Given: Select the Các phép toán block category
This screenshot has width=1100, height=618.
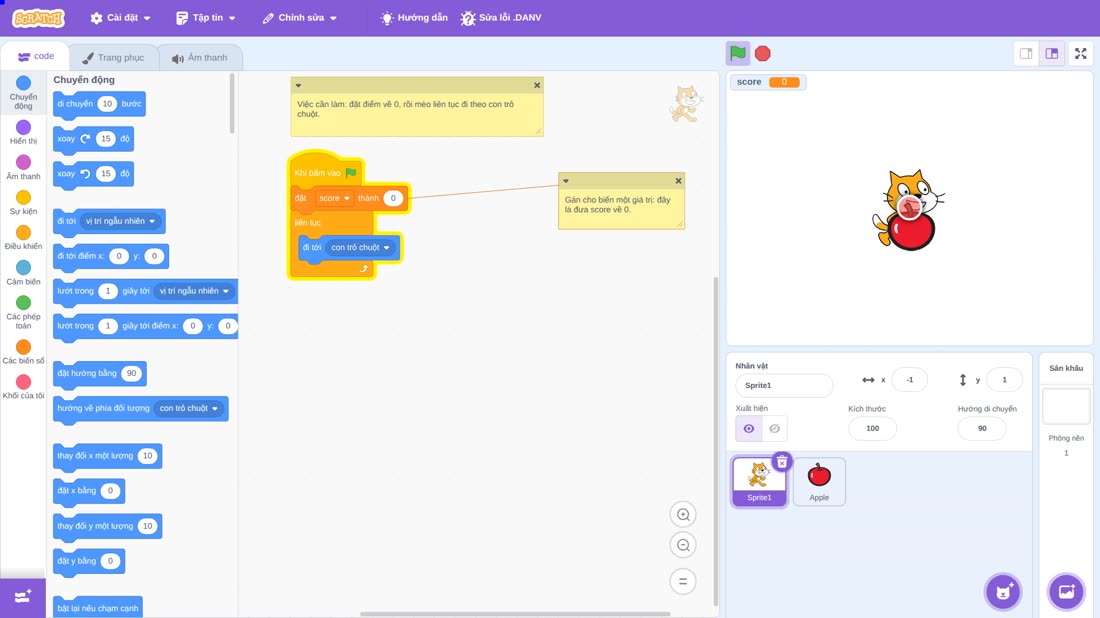Looking at the screenshot, I should [23, 312].
